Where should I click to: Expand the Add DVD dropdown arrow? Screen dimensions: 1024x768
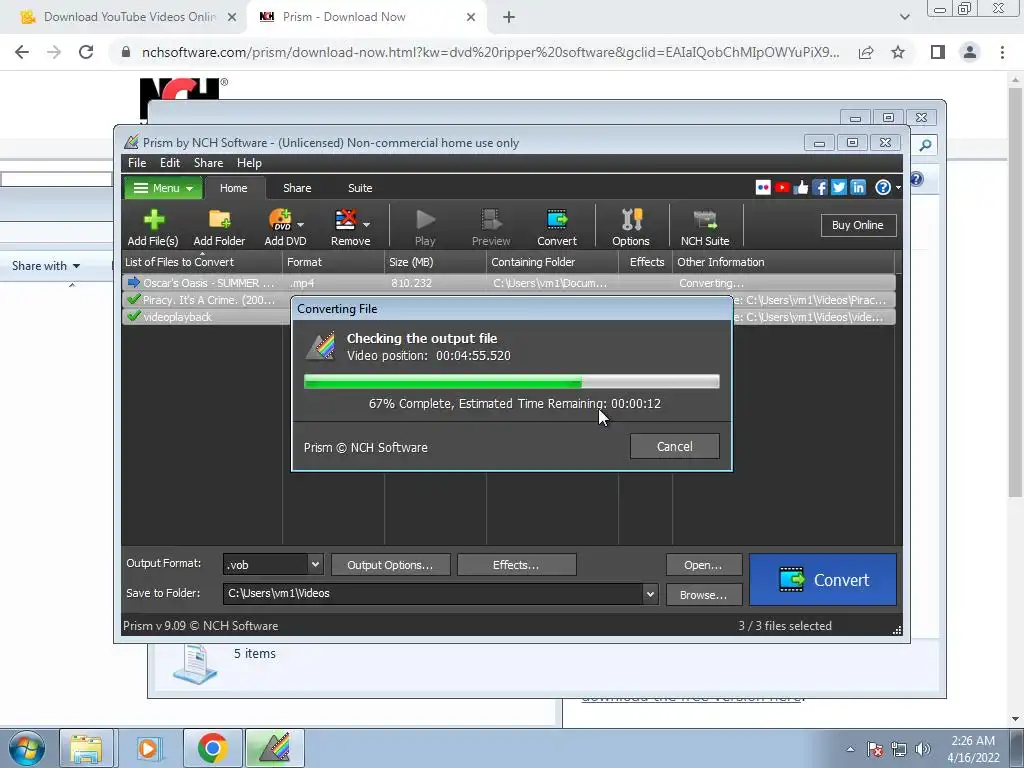pos(300,225)
